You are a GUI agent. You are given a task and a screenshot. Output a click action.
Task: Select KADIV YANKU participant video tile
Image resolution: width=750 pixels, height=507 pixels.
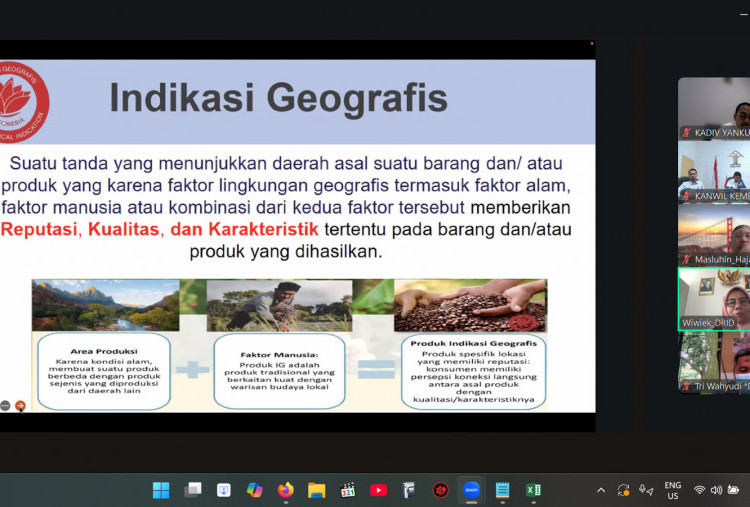[x=714, y=109]
